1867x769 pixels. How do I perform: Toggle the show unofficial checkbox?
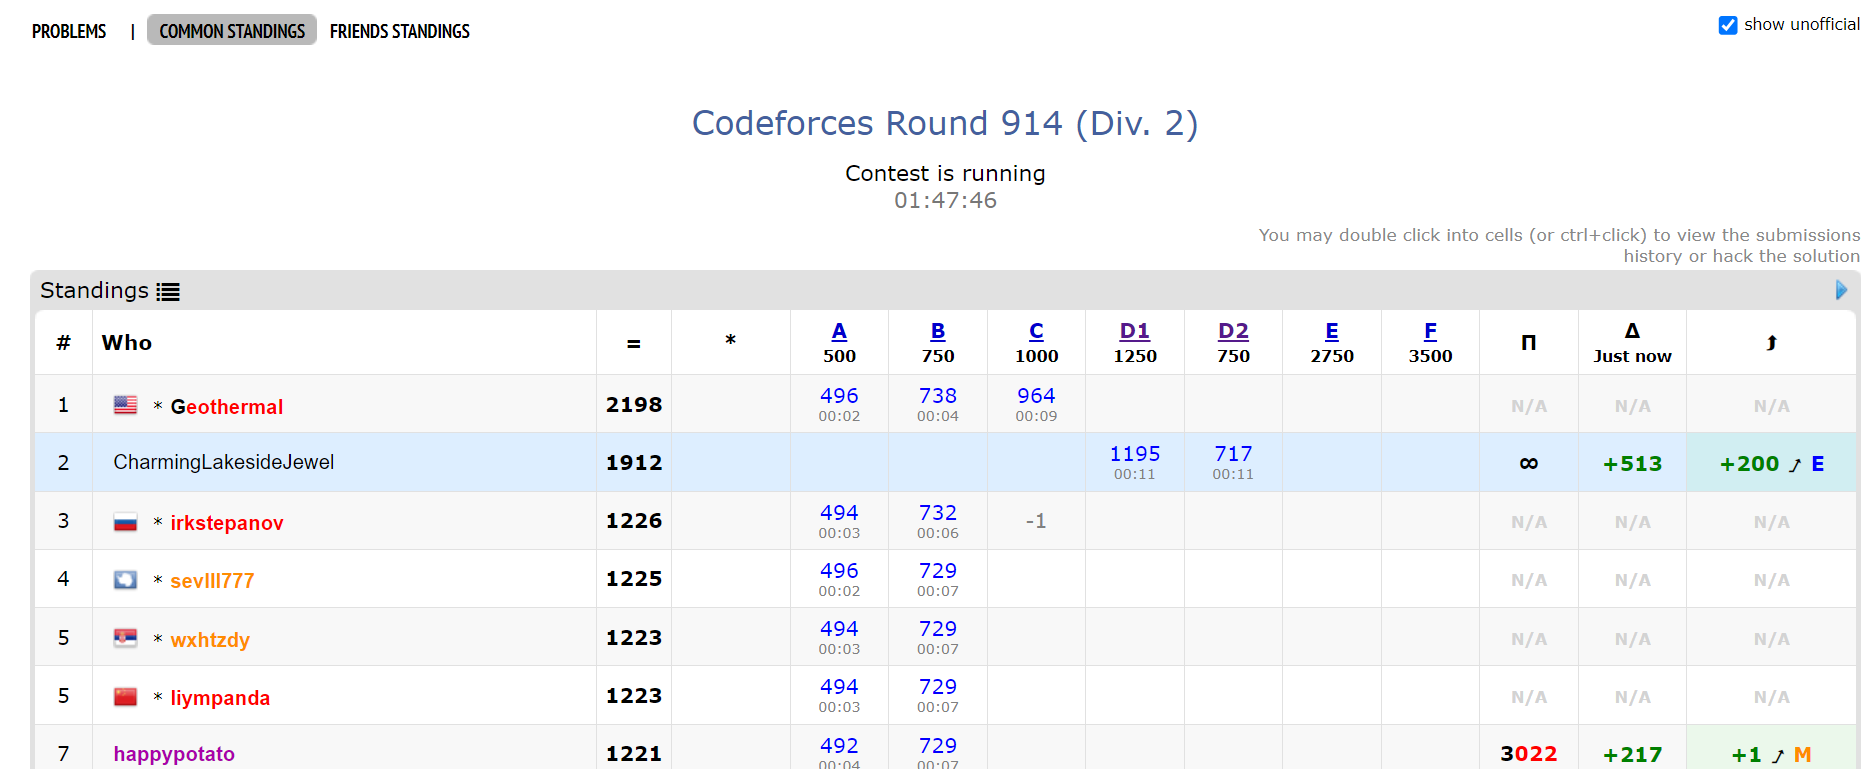pyautogui.click(x=1728, y=25)
